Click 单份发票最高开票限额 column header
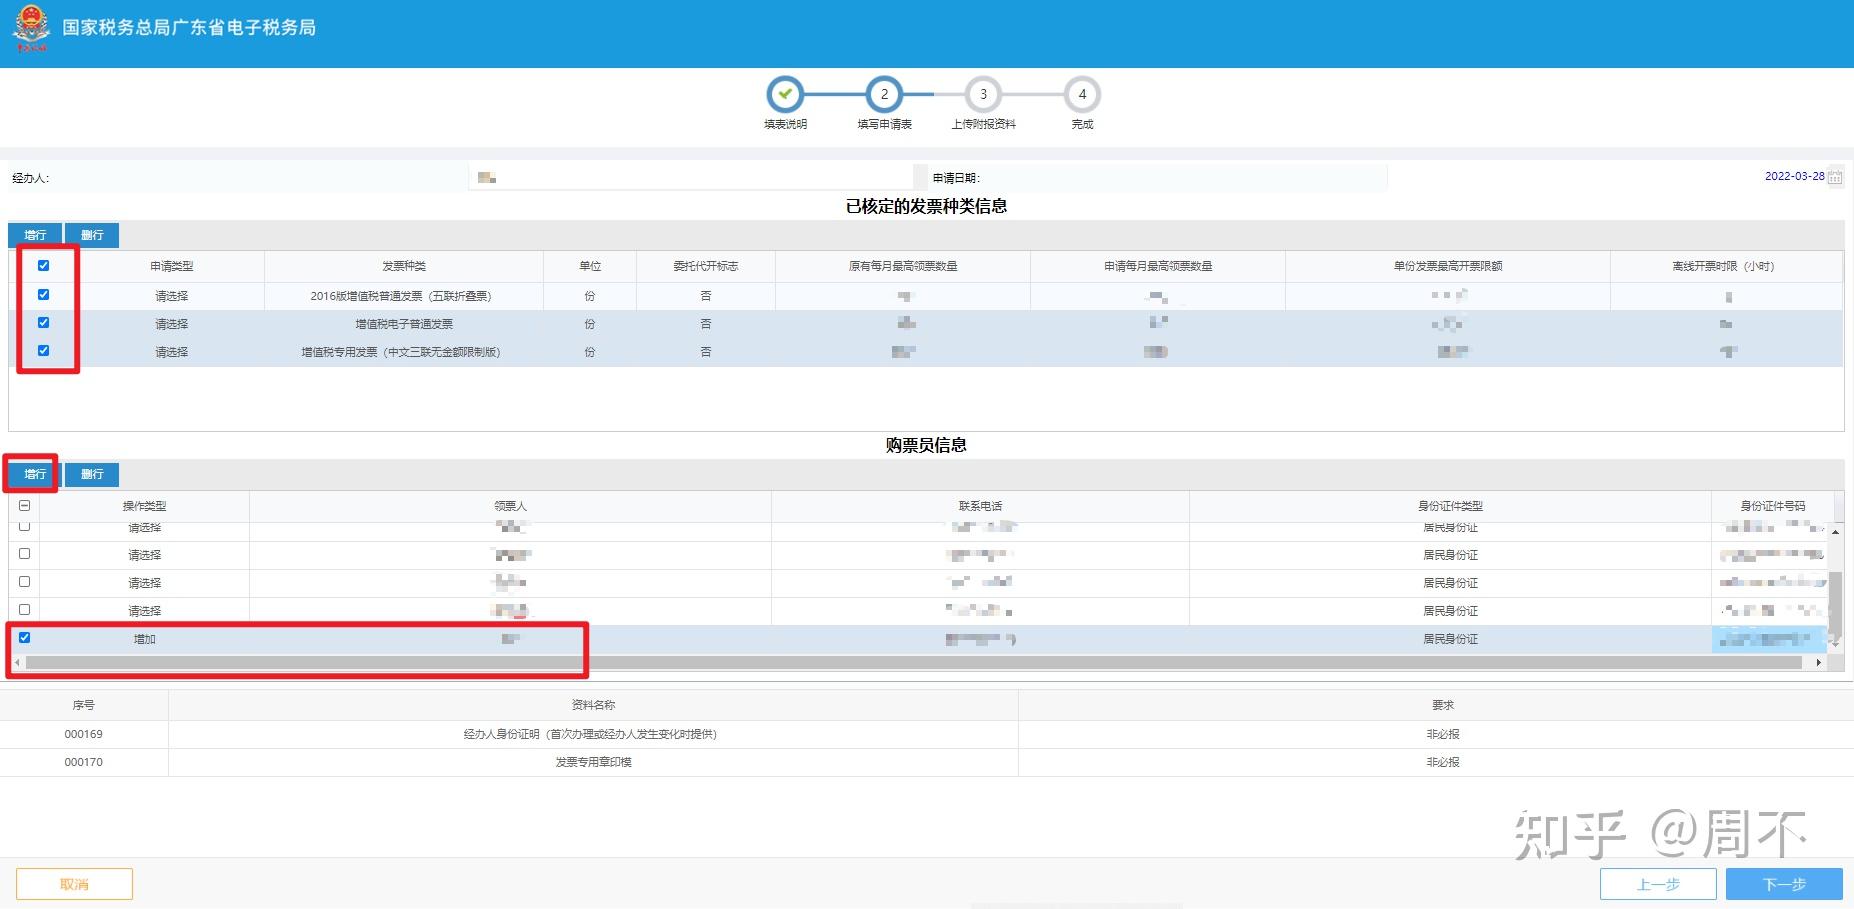This screenshot has height=909, width=1854. [1448, 266]
